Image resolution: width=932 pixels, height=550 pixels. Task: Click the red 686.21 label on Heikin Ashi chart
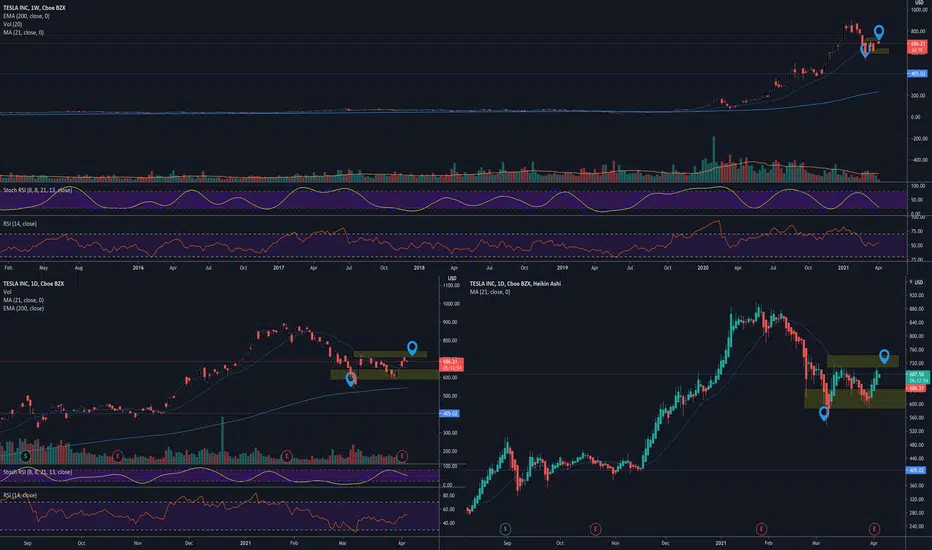(x=917, y=388)
